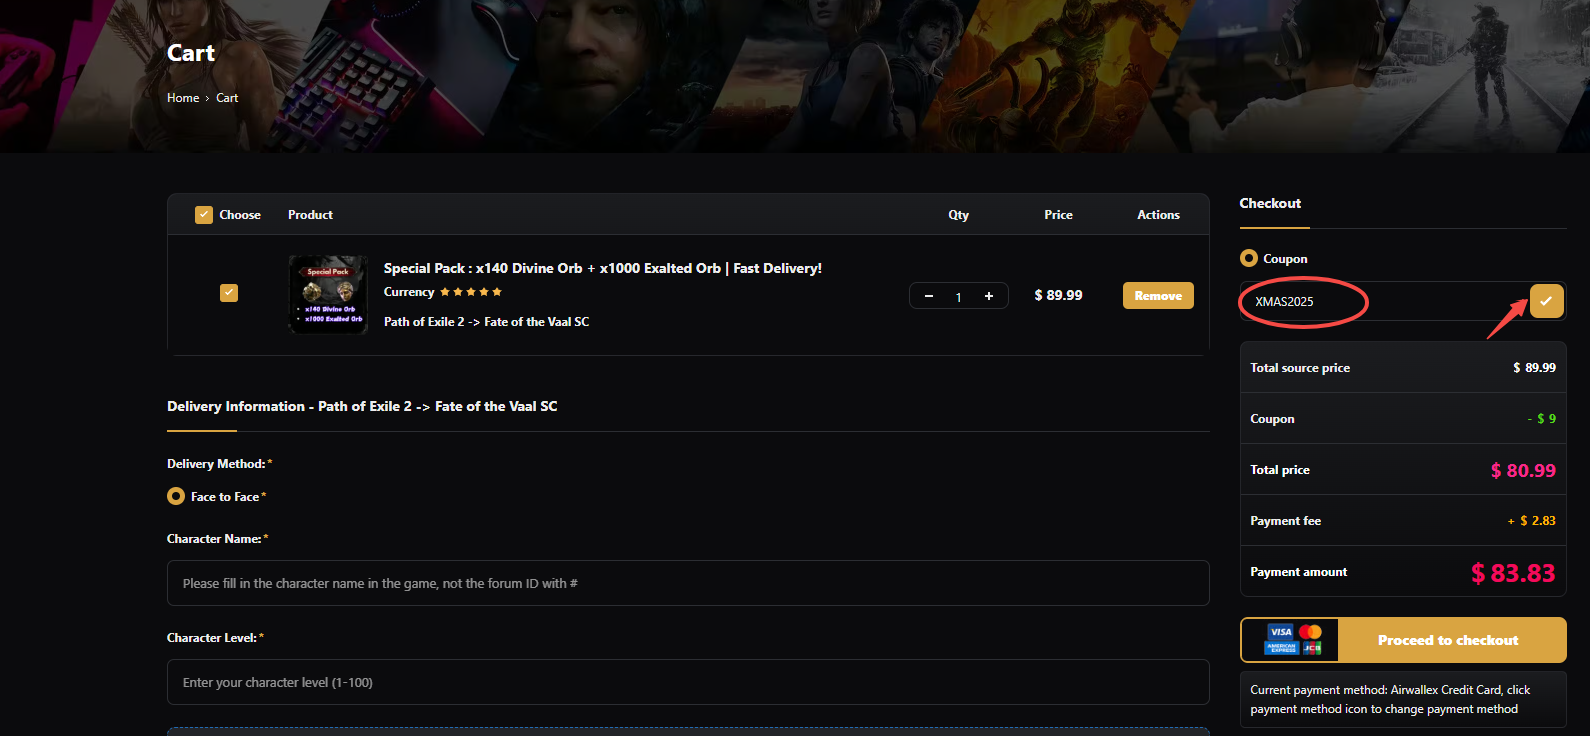This screenshot has width=1590, height=736.
Task: Select Face to Face delivery method
Action: 176,496
